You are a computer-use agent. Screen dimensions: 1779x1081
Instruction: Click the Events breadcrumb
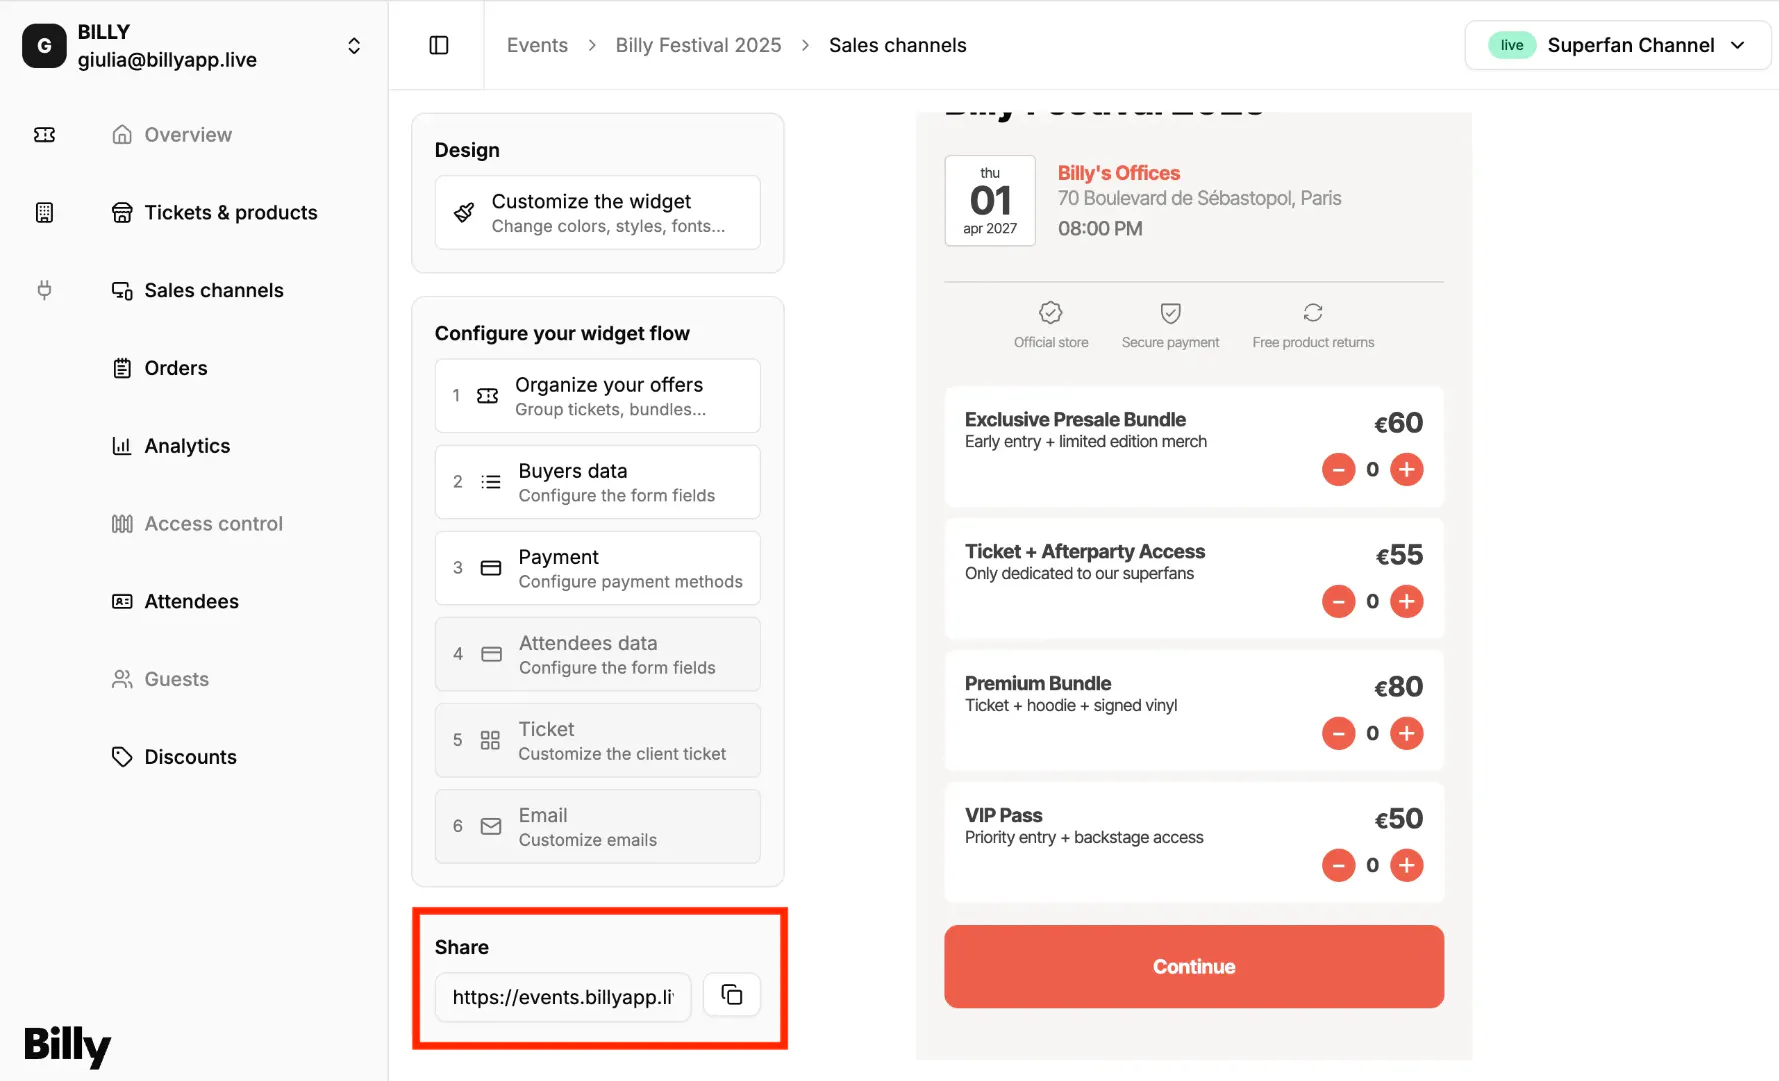pyautogui.click(x=537, y=45)
